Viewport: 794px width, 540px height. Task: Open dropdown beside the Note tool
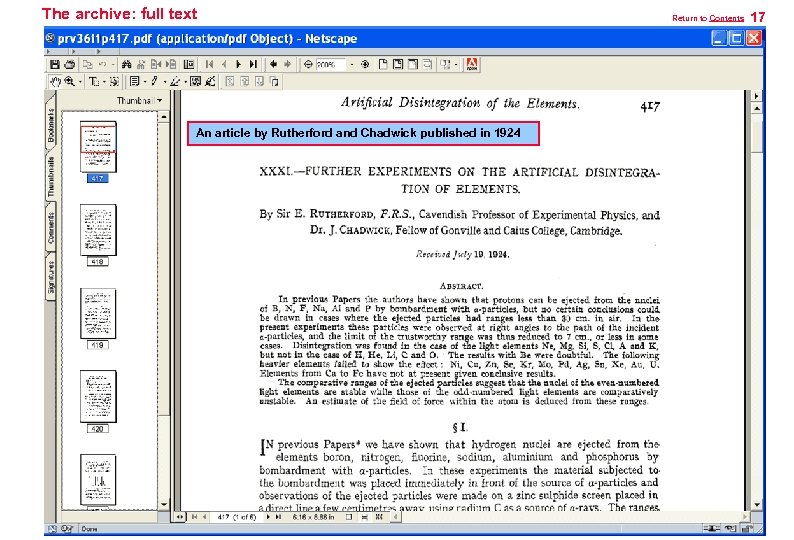145,82
